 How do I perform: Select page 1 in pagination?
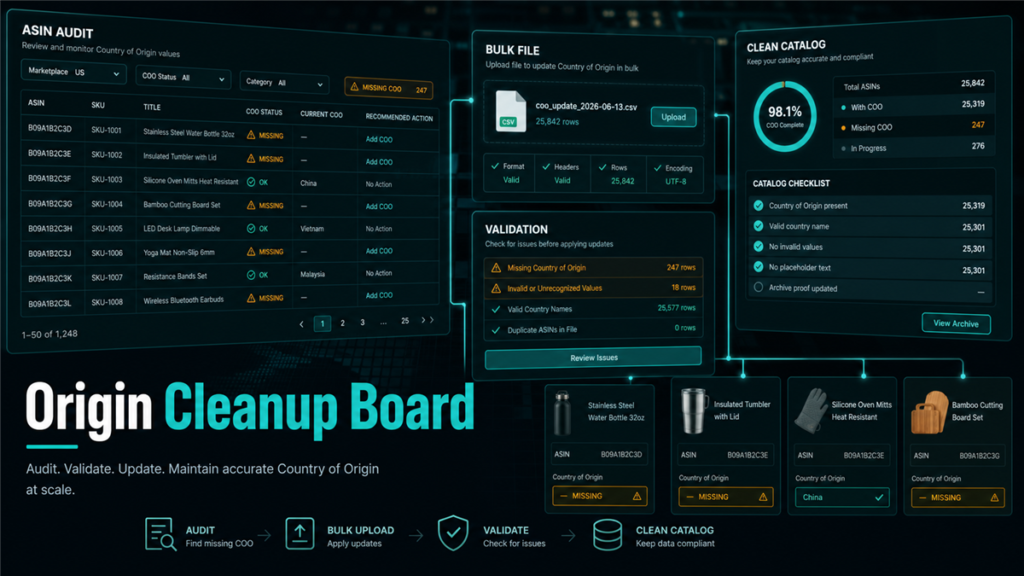[x=322, y=323]
